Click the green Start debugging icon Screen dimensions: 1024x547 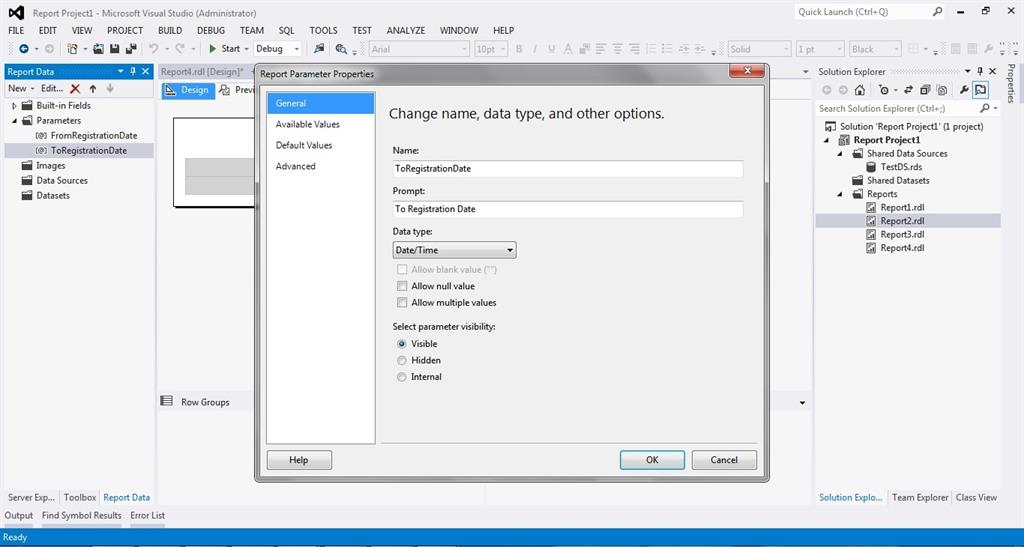pos(213,49)
